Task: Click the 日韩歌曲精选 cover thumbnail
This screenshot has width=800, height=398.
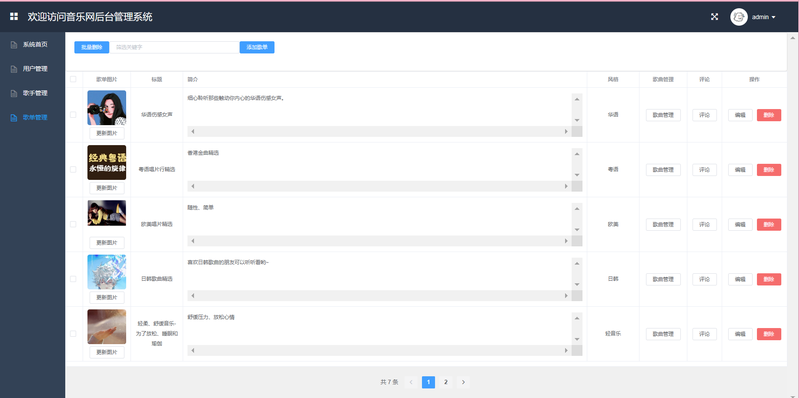Action: pos(107,272)
